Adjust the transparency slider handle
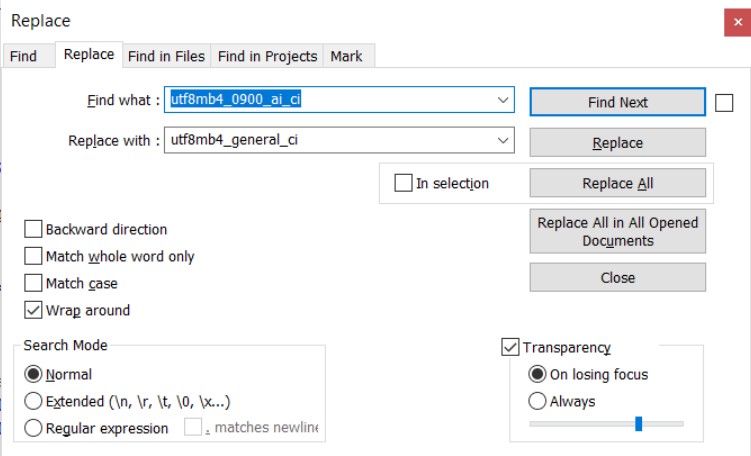 (x=638, y=424)
